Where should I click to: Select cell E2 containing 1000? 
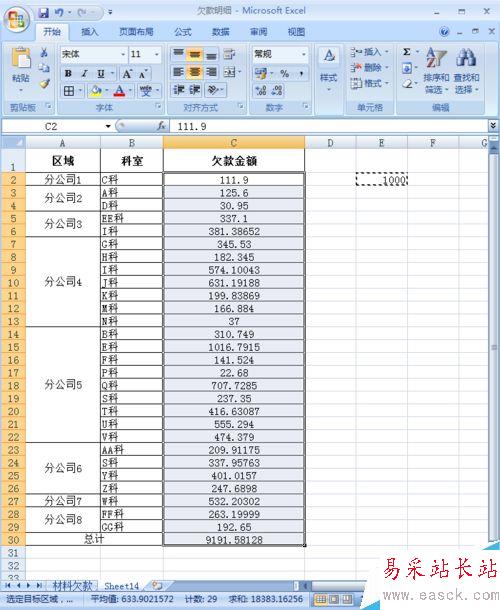[381, 179]
